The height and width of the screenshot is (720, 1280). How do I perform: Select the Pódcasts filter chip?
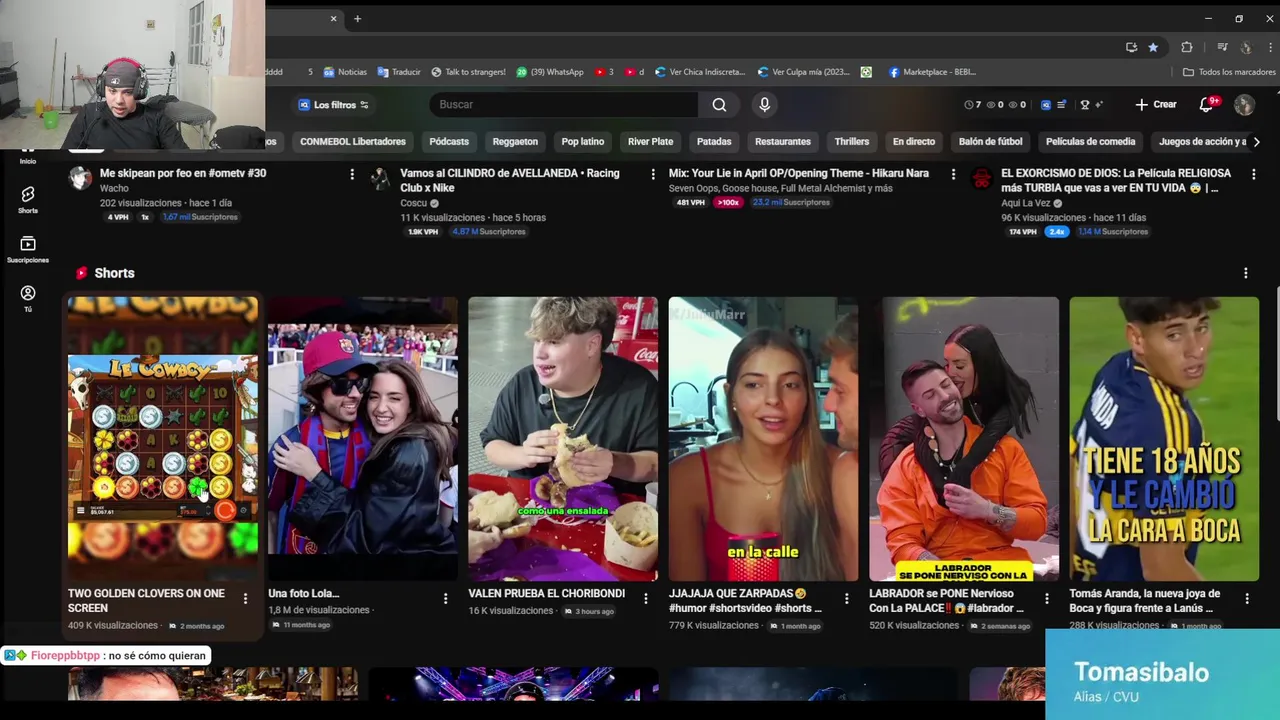point(449,142)
